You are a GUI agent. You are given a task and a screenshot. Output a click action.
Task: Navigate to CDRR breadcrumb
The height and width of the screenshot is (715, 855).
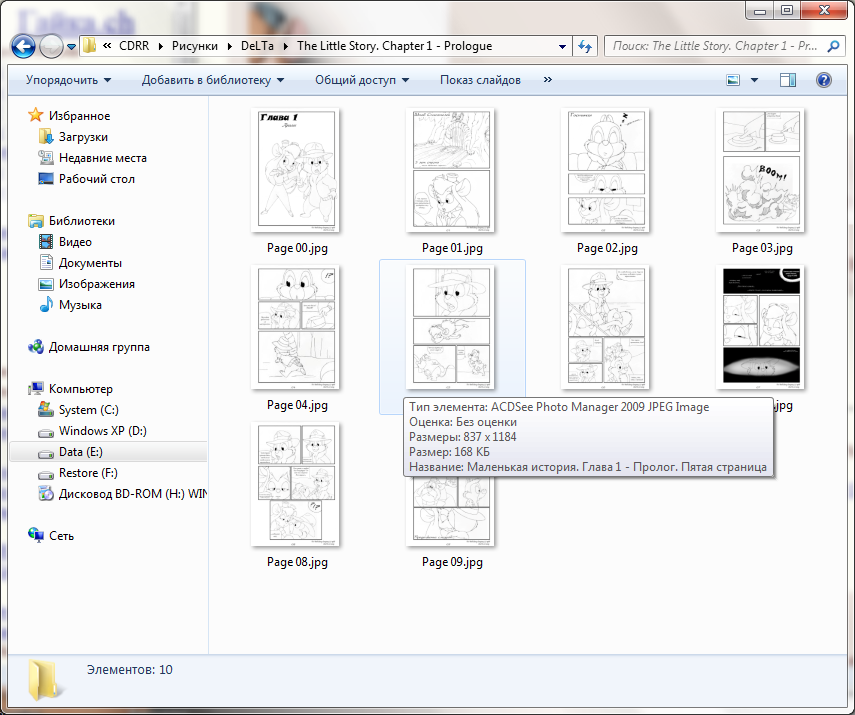(134, 46)
